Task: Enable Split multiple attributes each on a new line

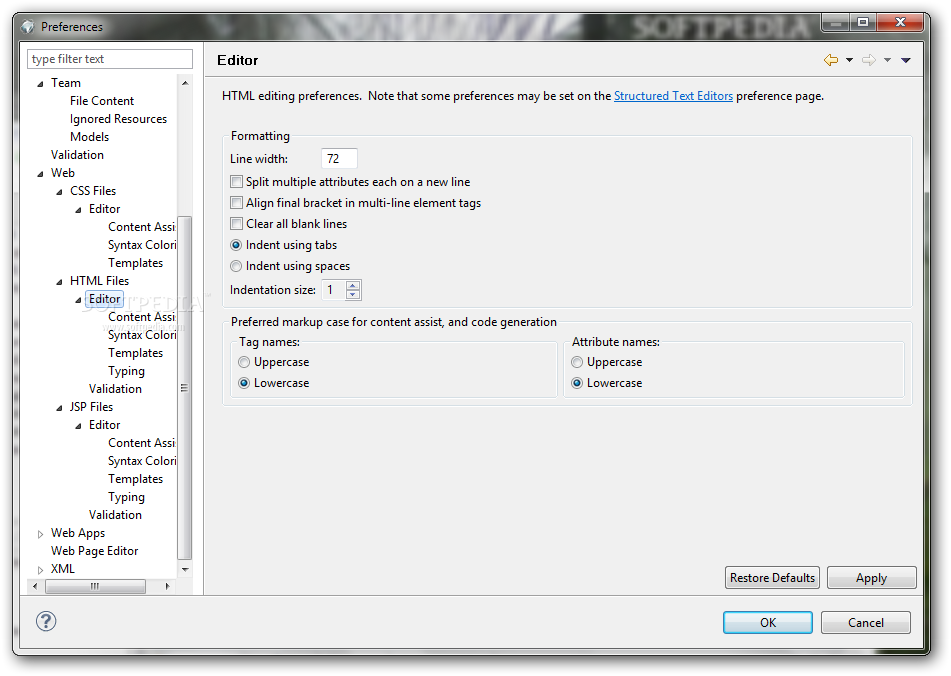Action: [x=237, y=182]
